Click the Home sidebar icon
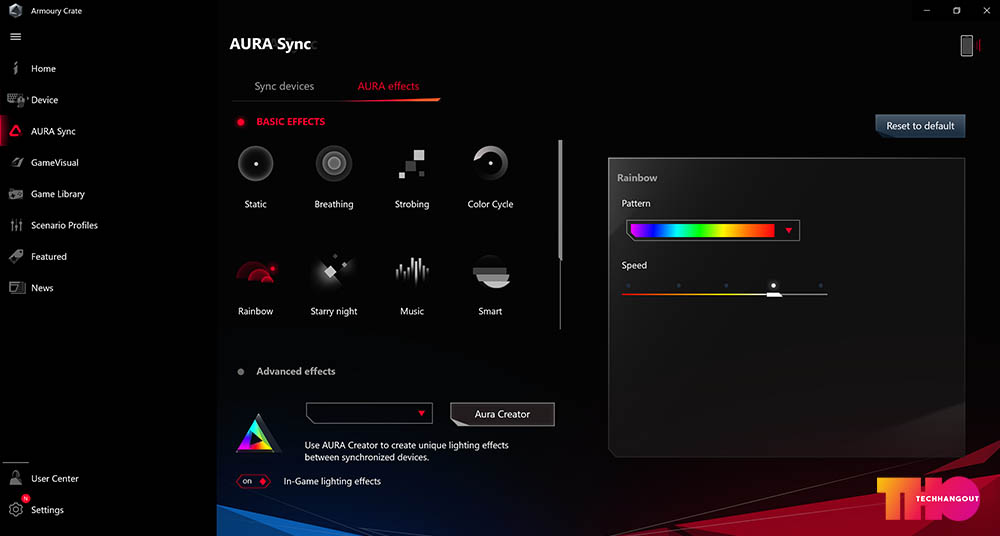 point(16,68)
